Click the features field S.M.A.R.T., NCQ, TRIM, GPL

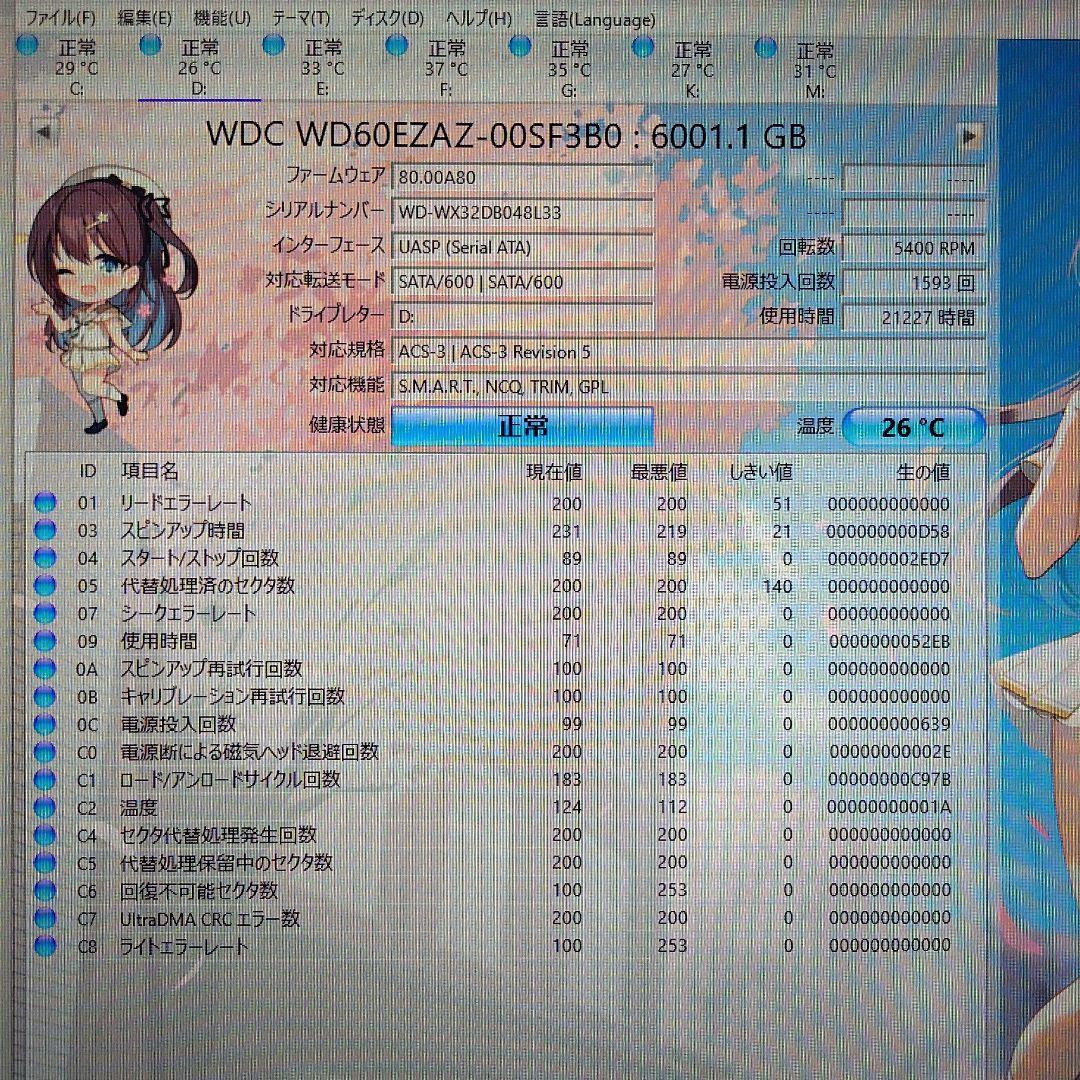(687, 386)
